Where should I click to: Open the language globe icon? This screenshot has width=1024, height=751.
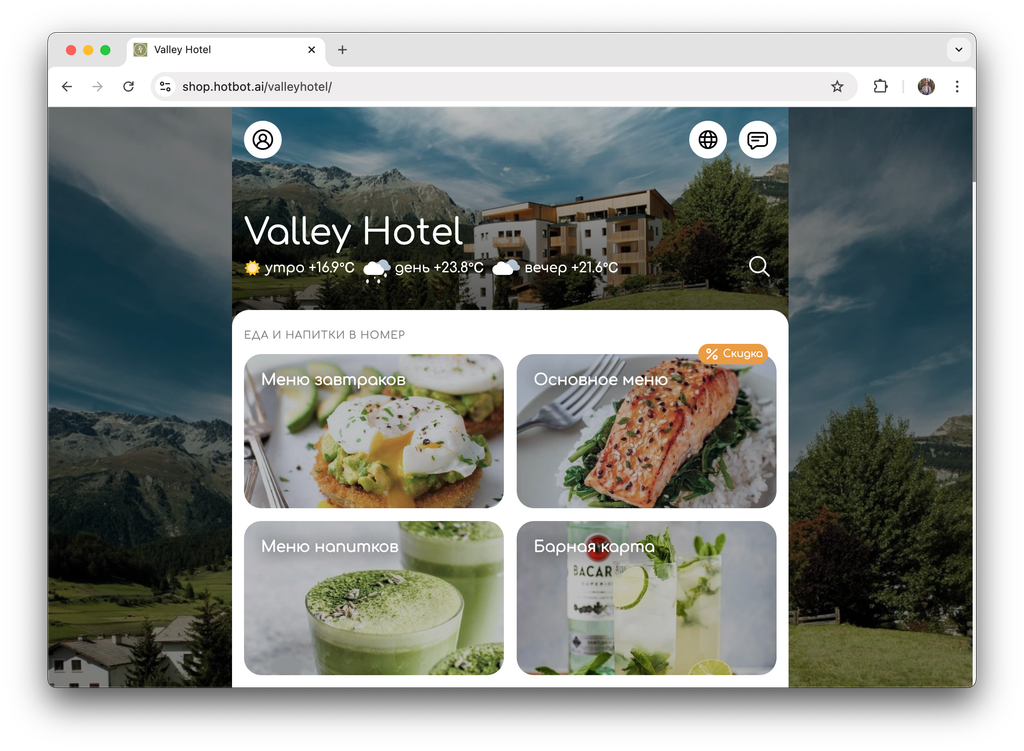tap(708, 140)
